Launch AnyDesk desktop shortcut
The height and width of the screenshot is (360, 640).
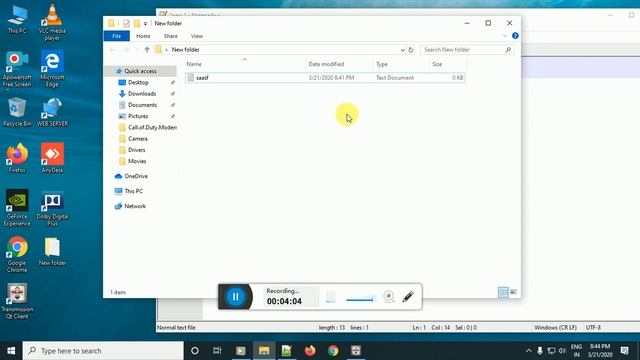(52, 158)
